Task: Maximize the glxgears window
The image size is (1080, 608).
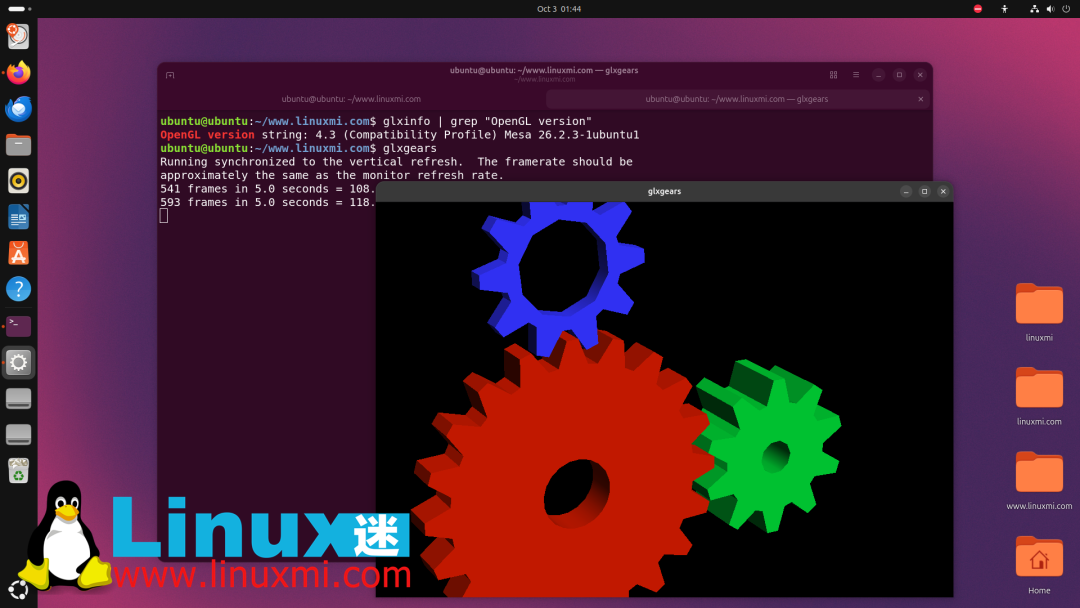Action: point(924,191)
